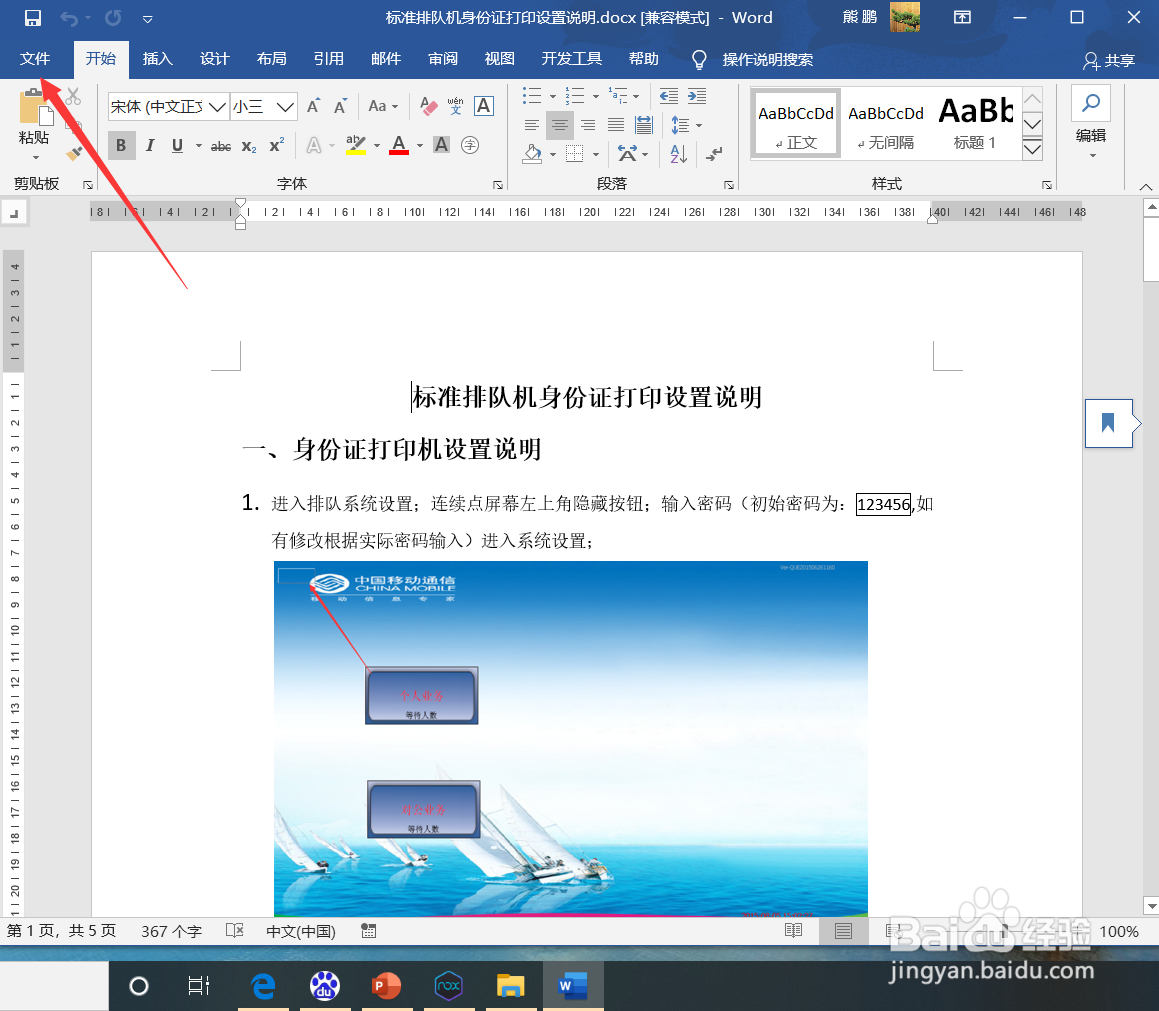The height and width of the screenshot is (1011, 1159).
Task: Toggle bold formatting
Action: point(121,146)
